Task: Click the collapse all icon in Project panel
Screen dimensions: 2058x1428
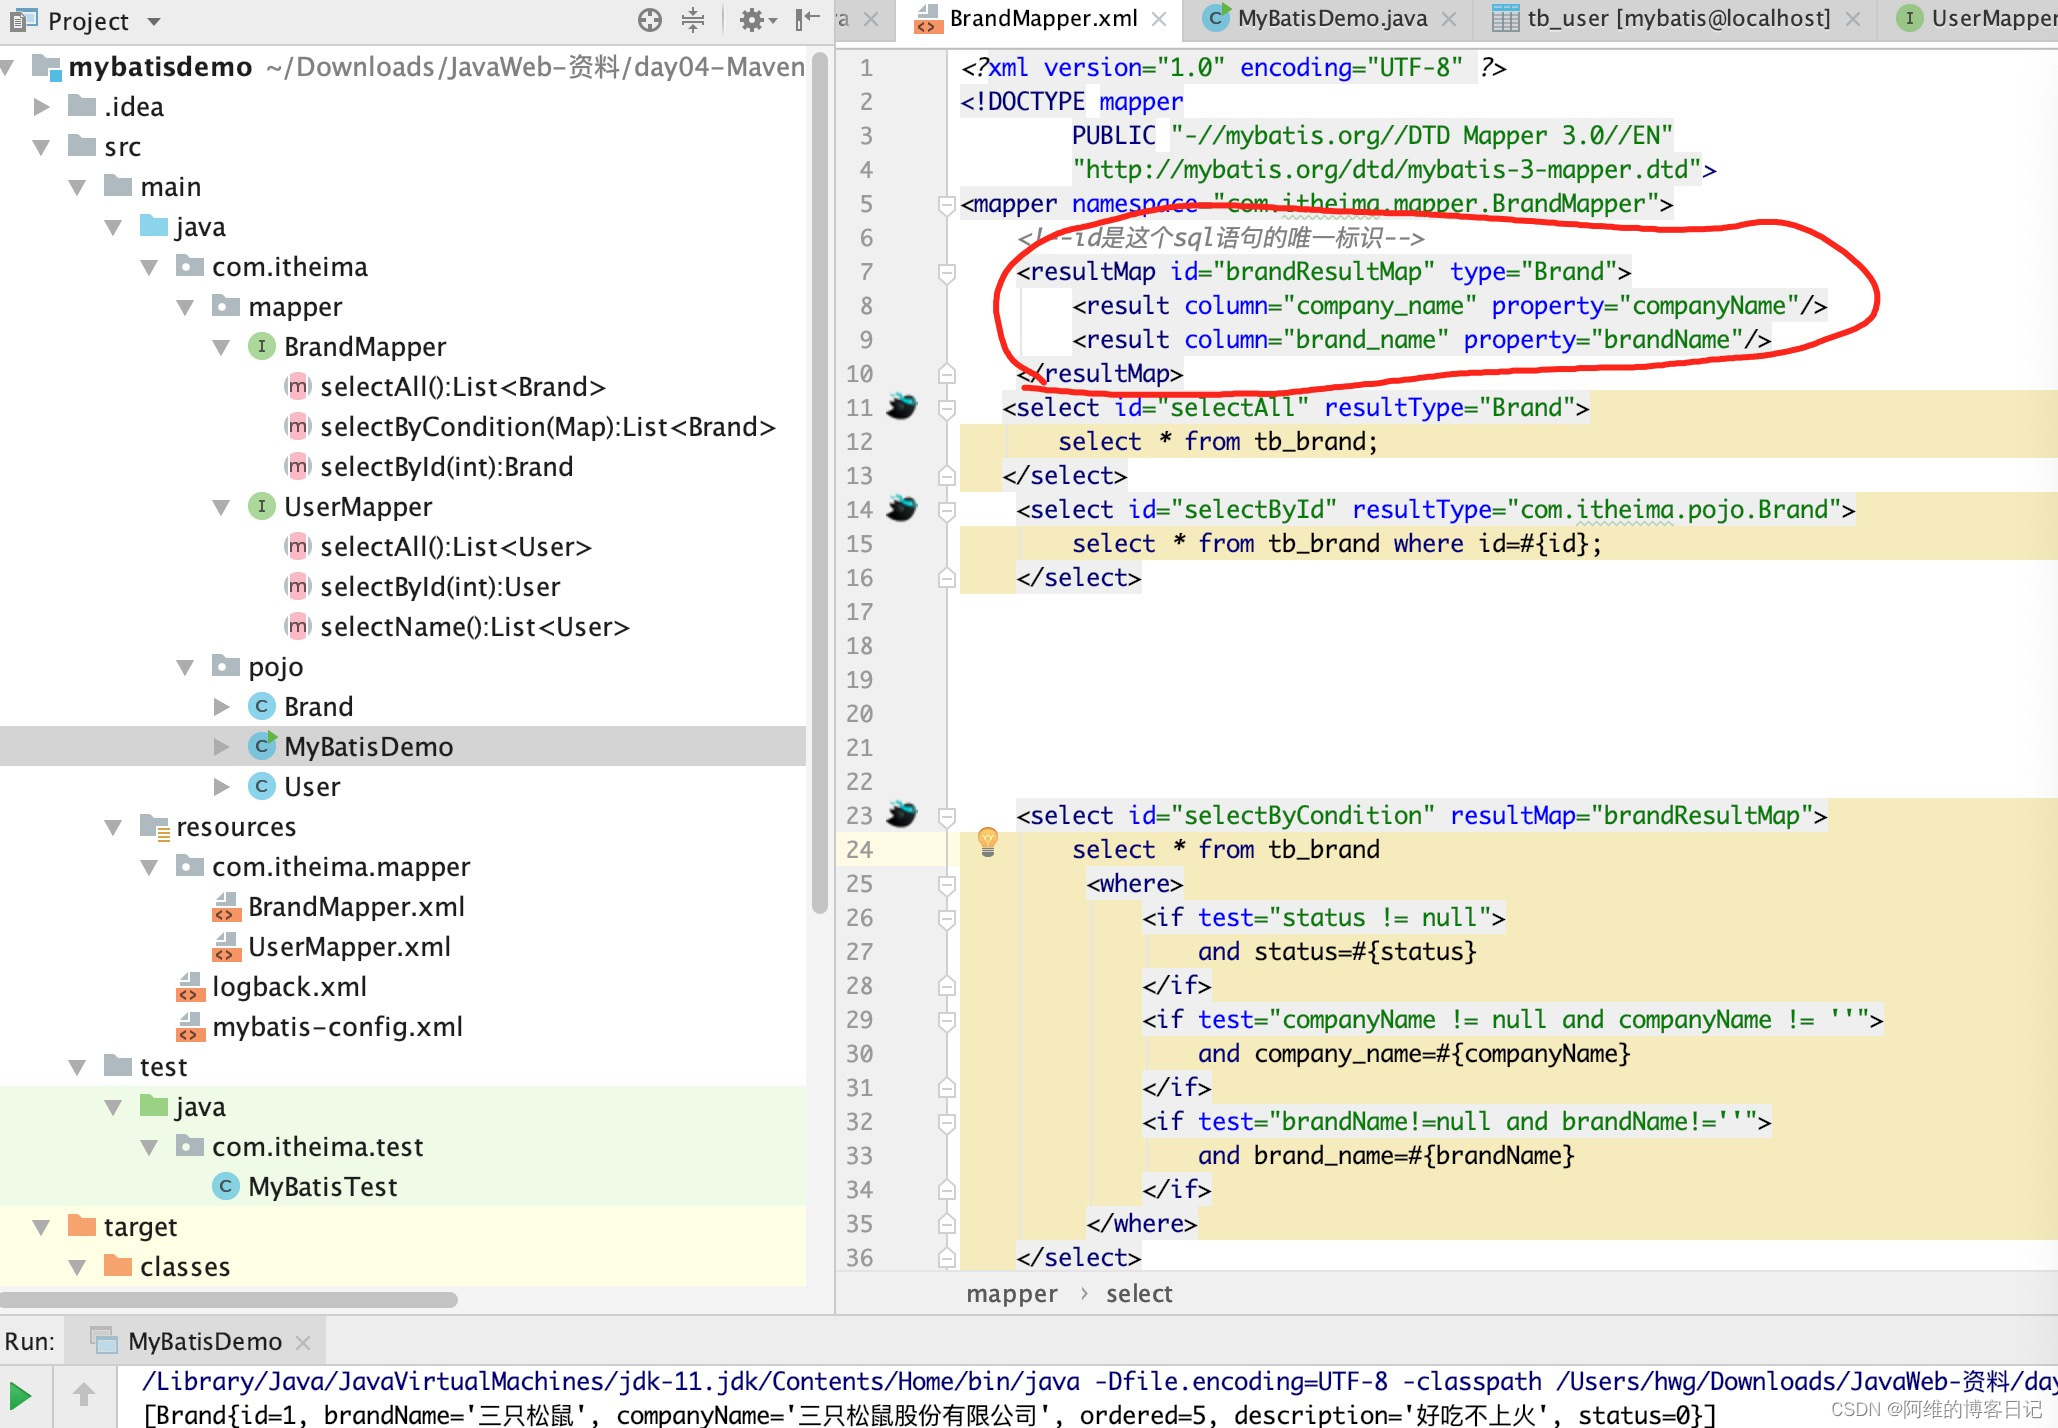Action: (693, 20)
